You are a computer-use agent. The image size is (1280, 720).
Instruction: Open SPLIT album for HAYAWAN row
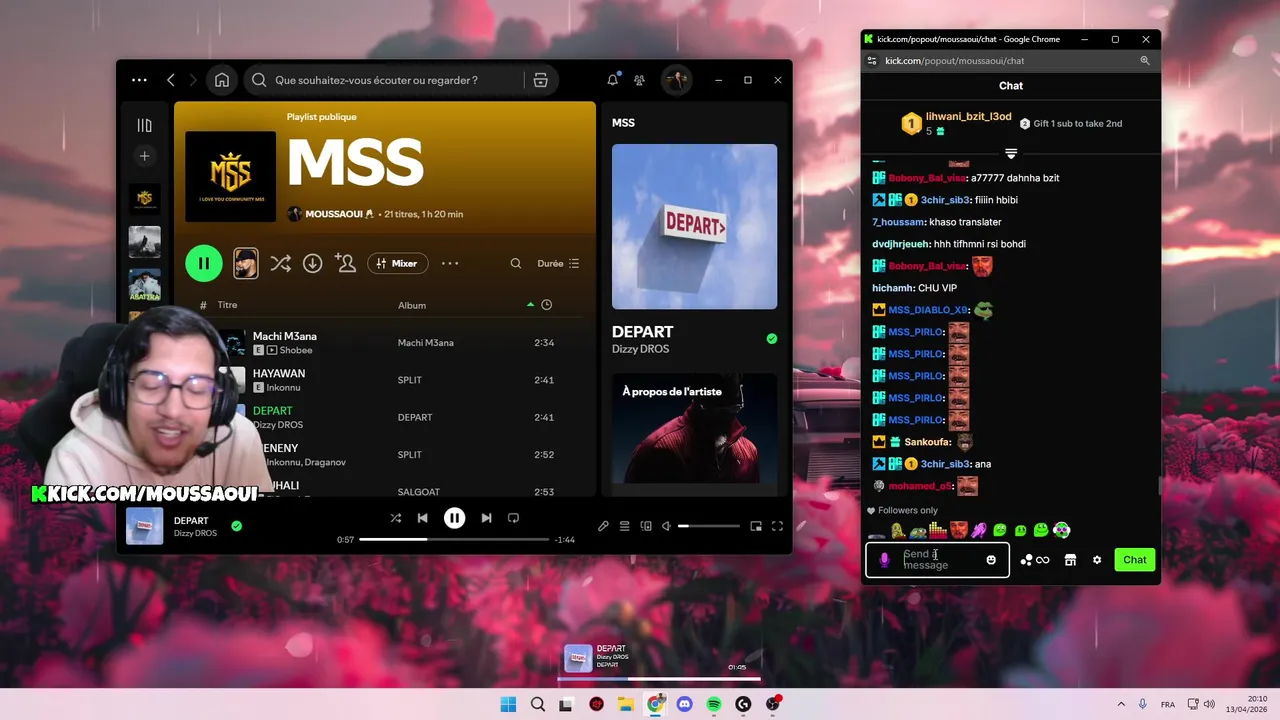[x=410, y=380]
